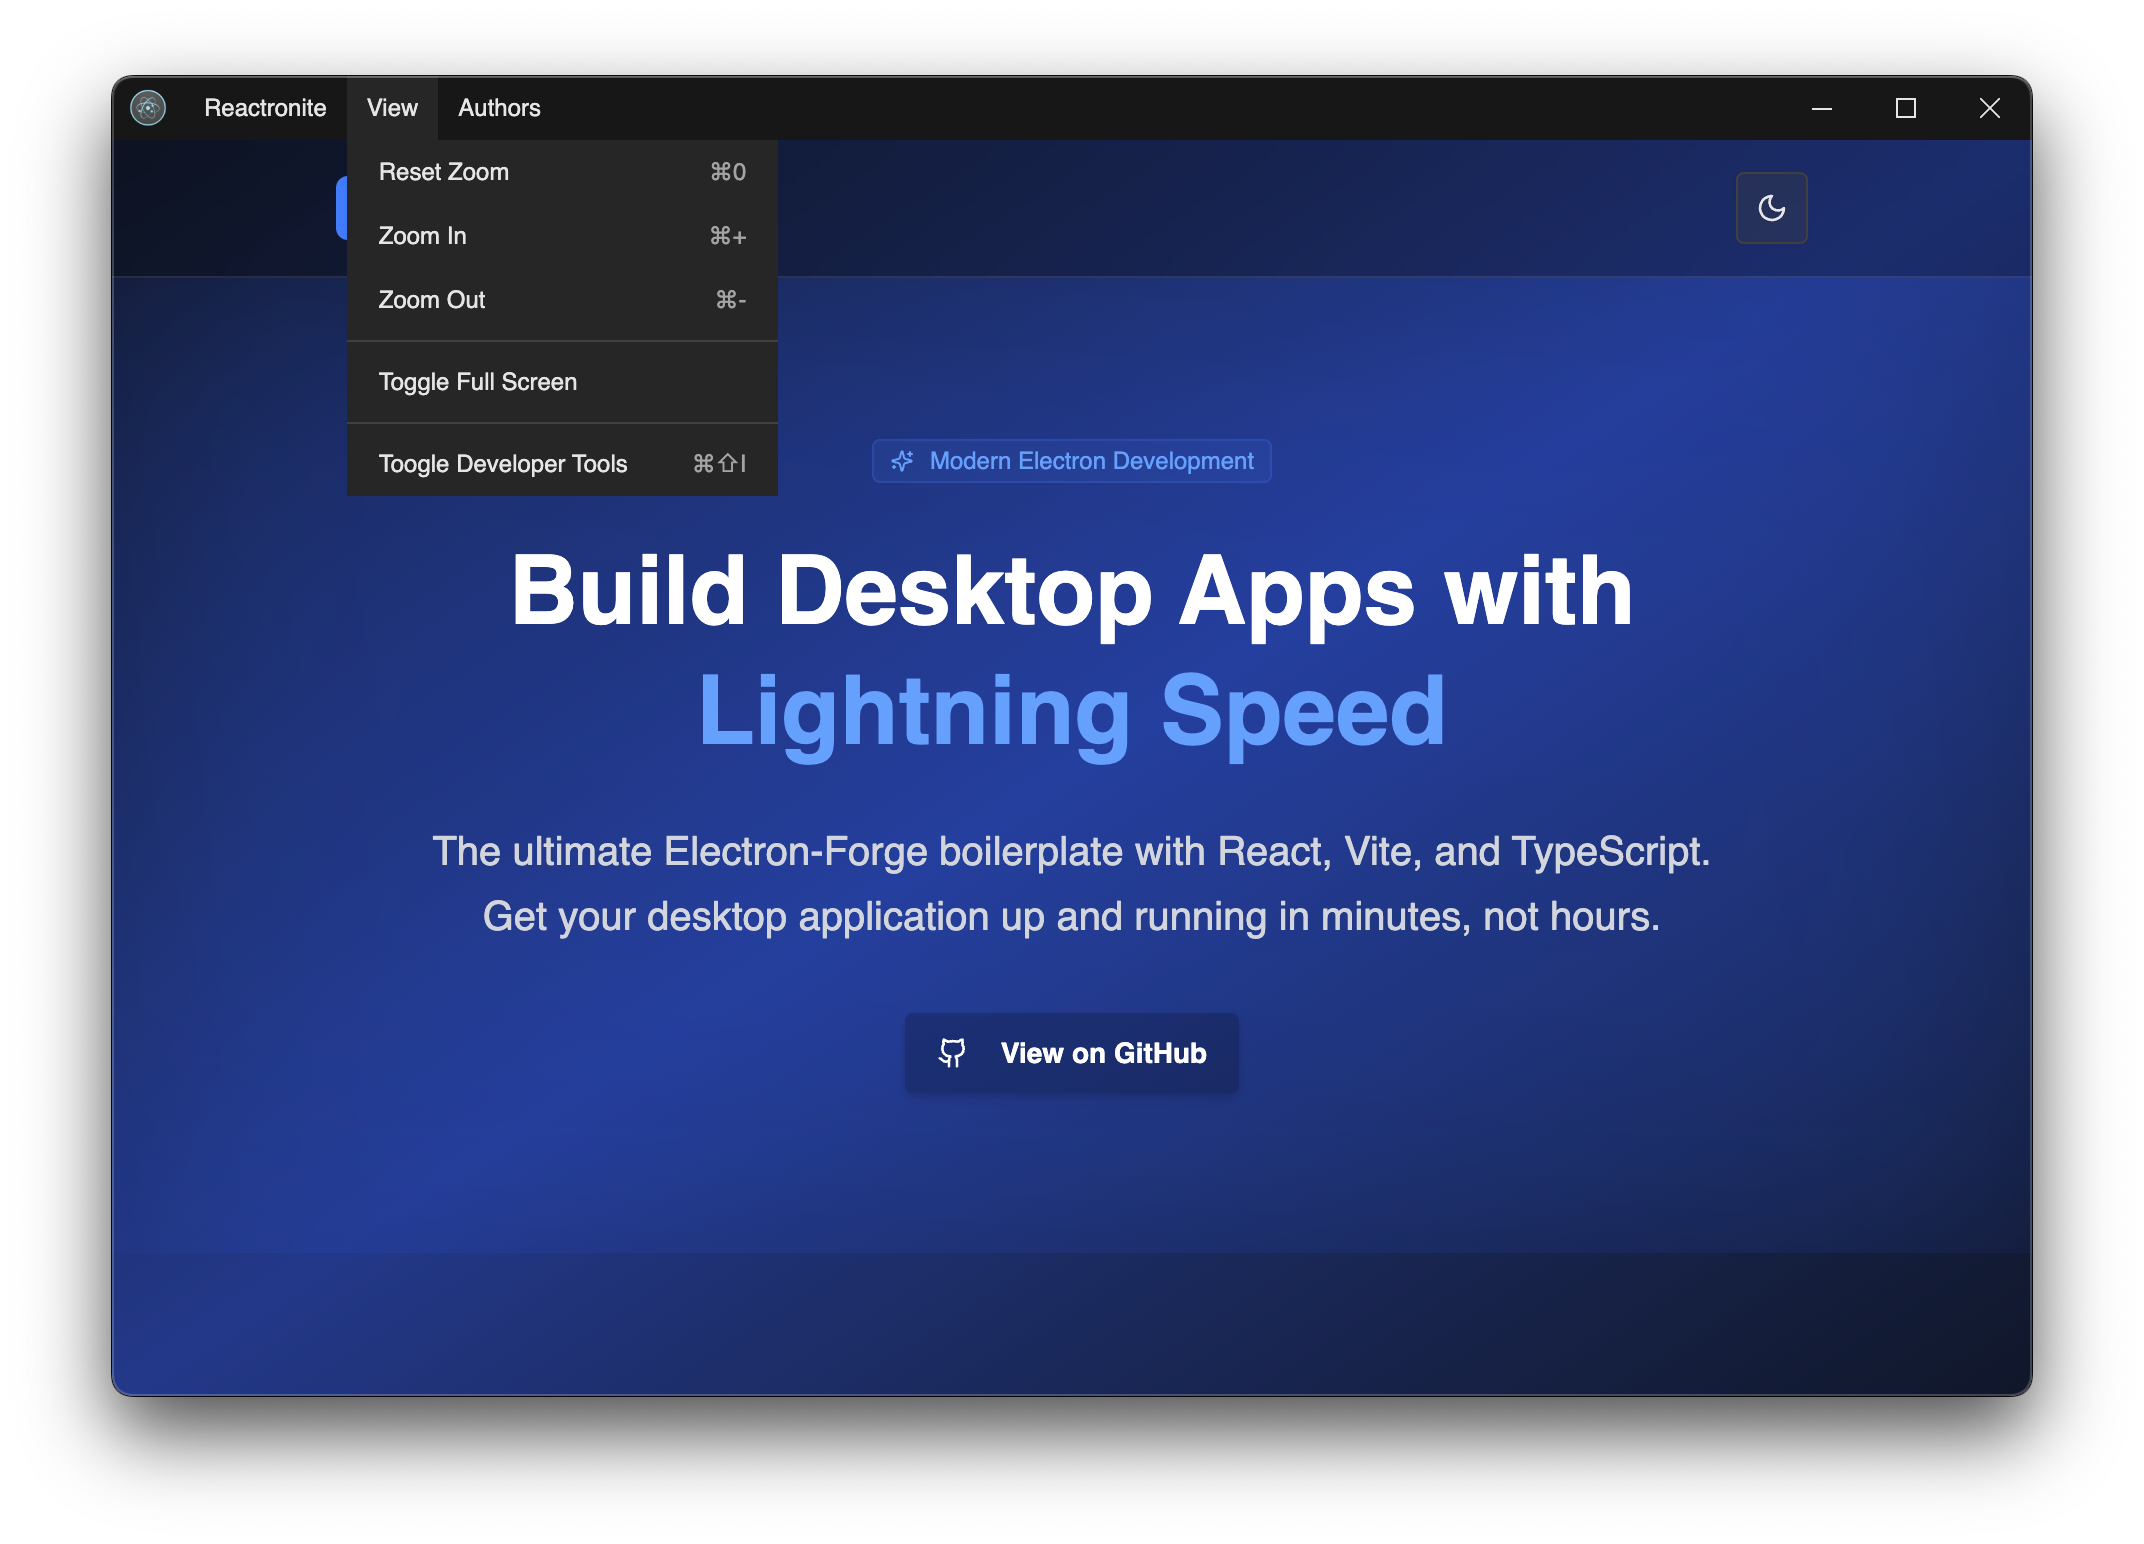Screen dimensions: 2144x1544
Task: Click the Build Desktop Apps with headline
Action: pos(1071,591)
